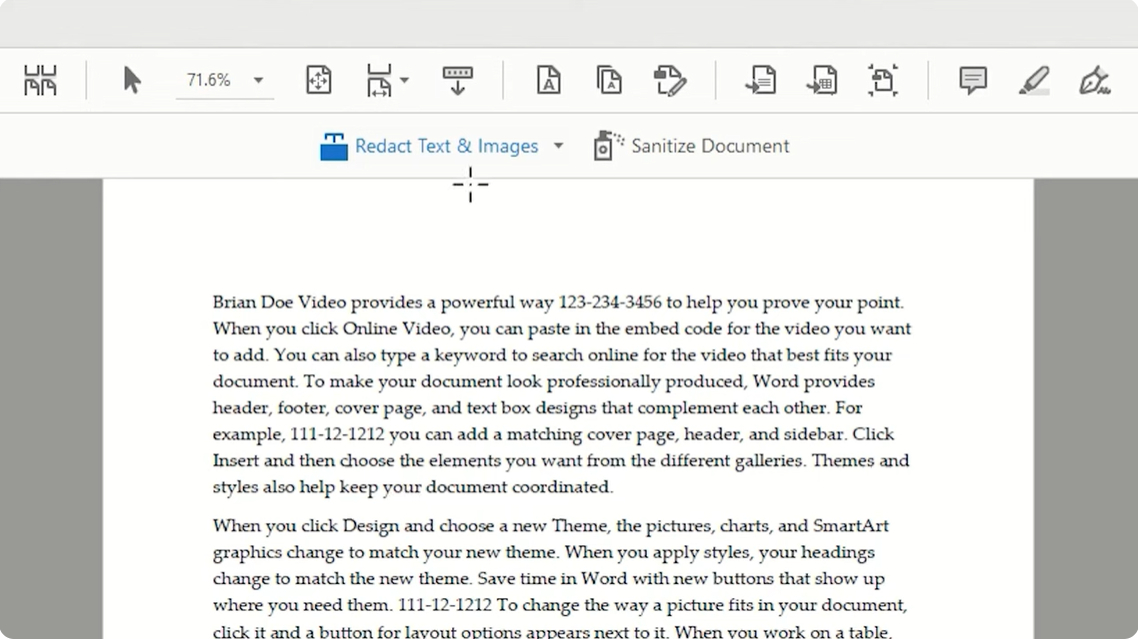Click the crop pages icon

(881, 80)
